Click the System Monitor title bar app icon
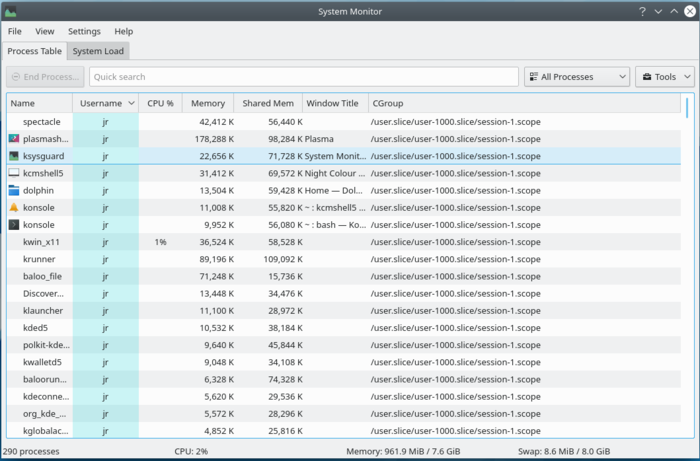The height and width of the screenshot is (461, 700). 11,11
